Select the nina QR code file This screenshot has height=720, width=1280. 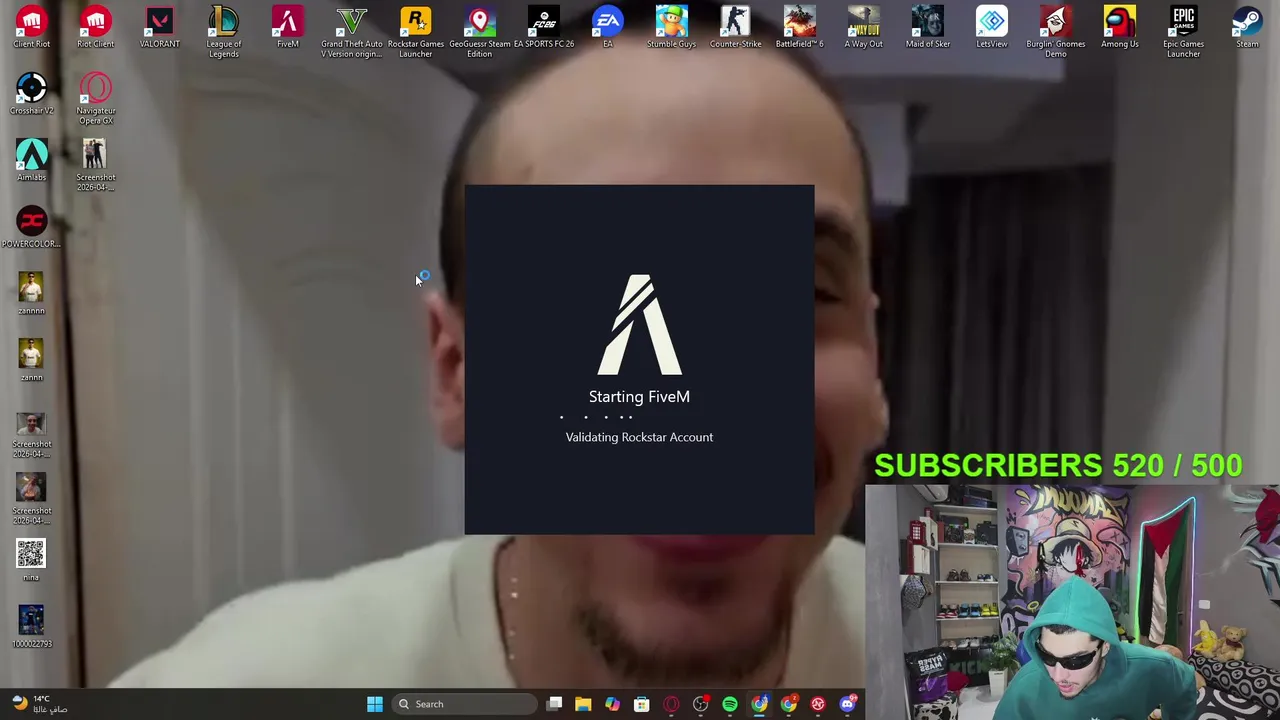31,560
